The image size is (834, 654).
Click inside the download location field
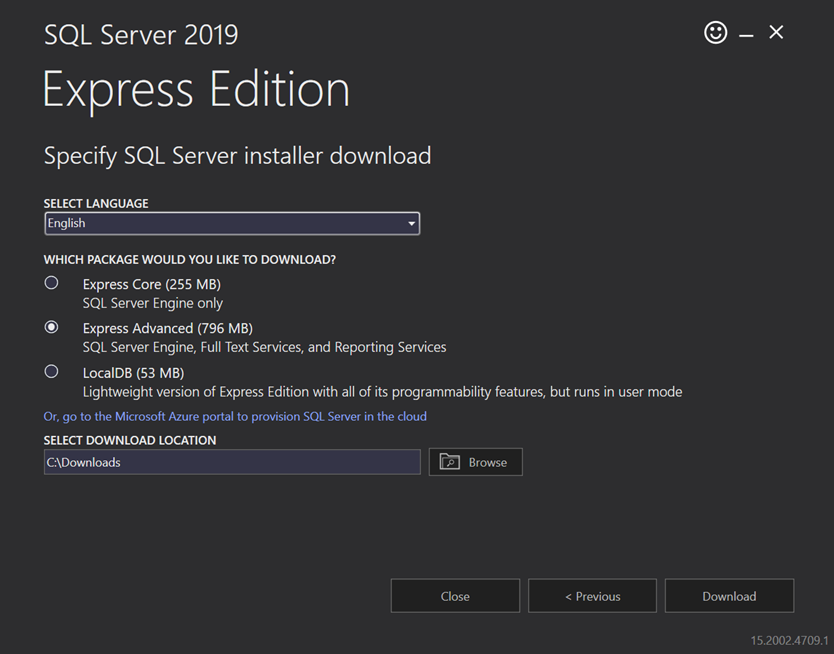(232, 462)
